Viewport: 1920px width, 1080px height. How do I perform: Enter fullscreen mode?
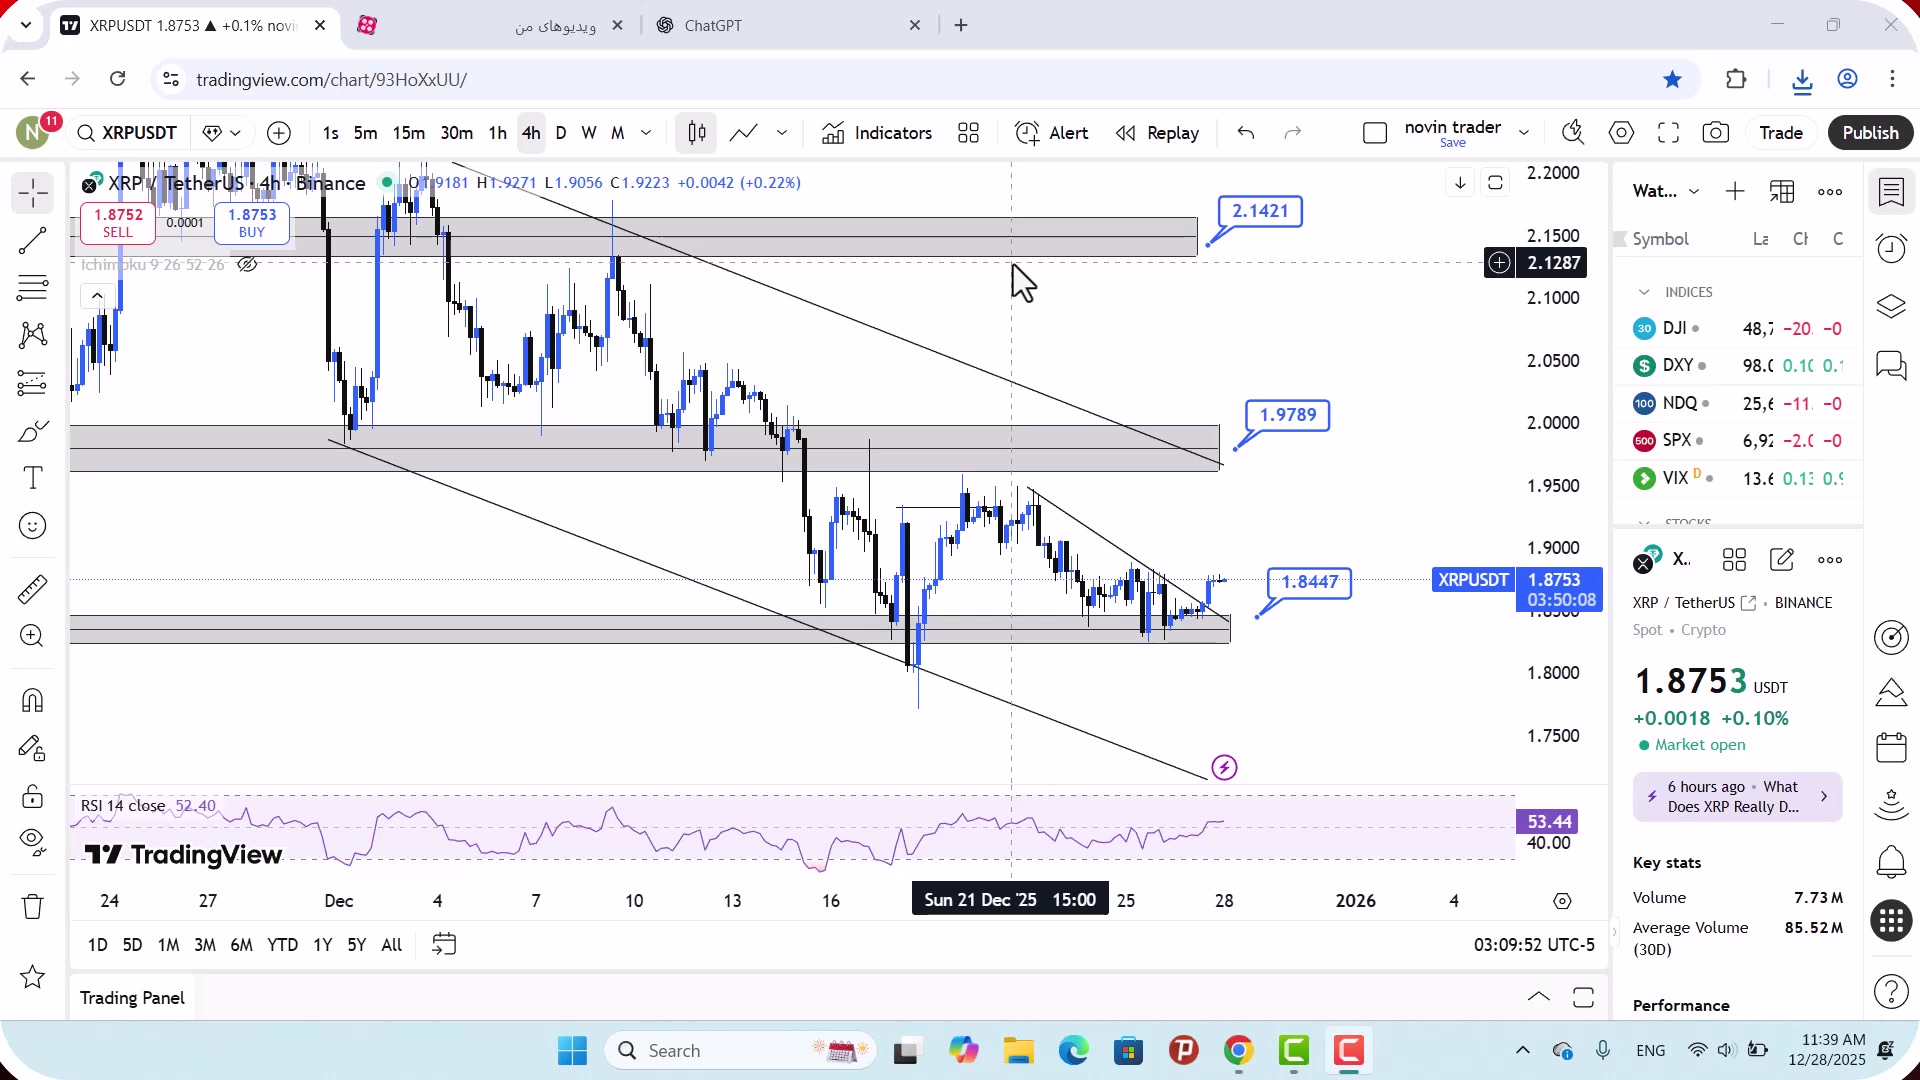tap(1668, 133)
